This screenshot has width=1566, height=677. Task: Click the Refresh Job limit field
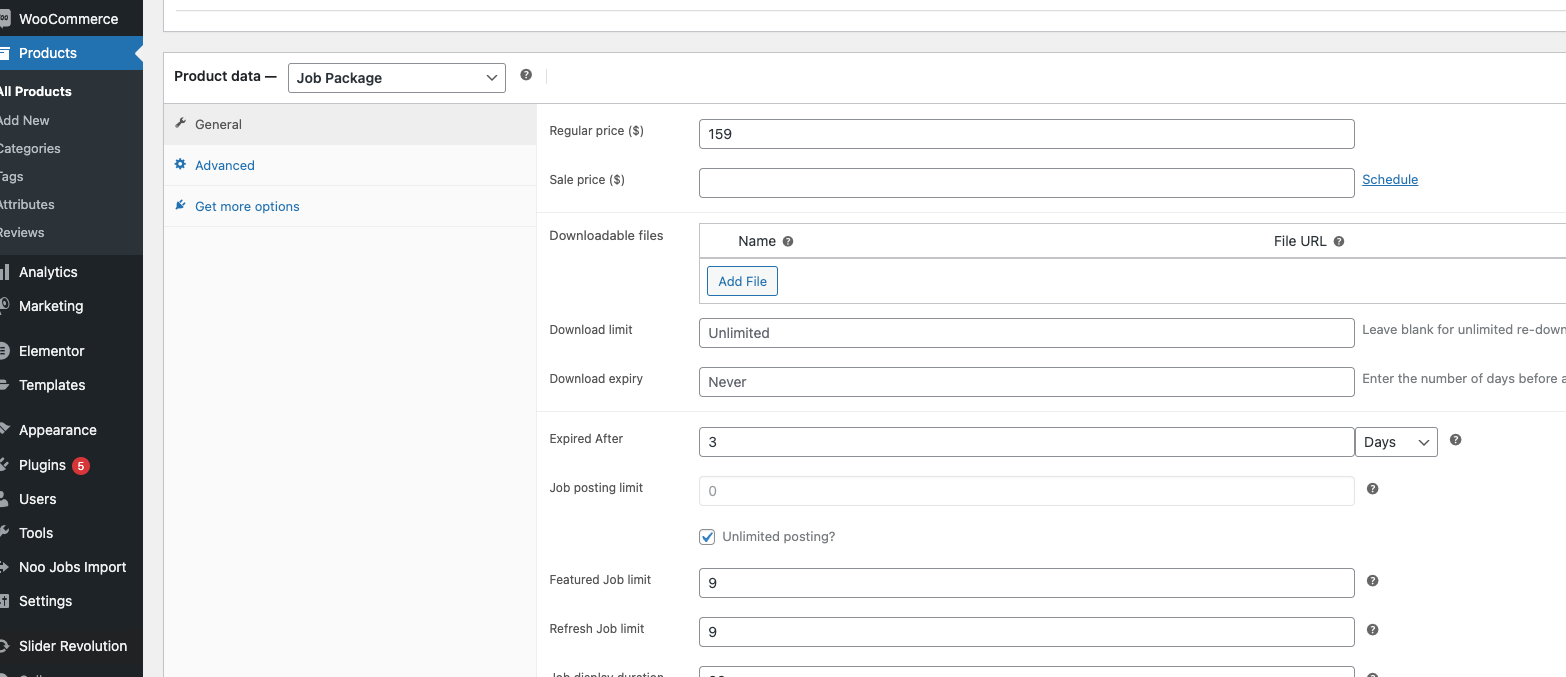[x=1027, y=632]
